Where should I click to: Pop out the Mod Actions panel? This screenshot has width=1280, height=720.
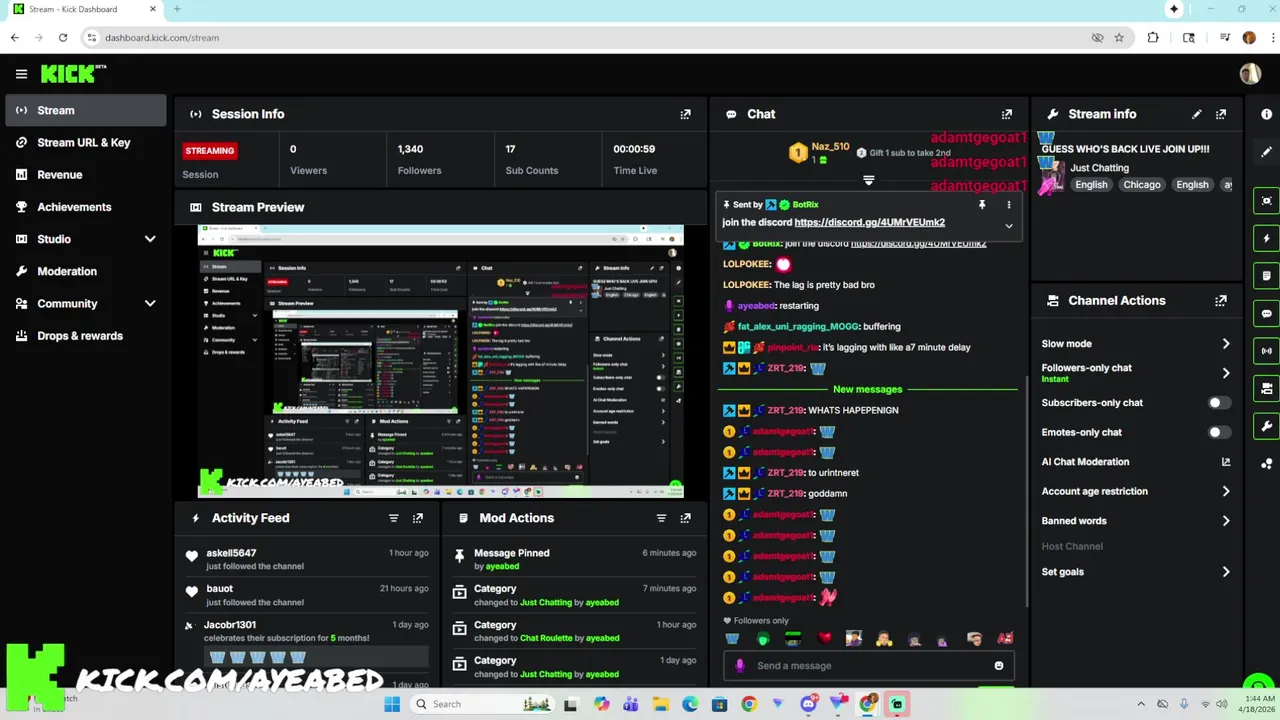(685, 518)
